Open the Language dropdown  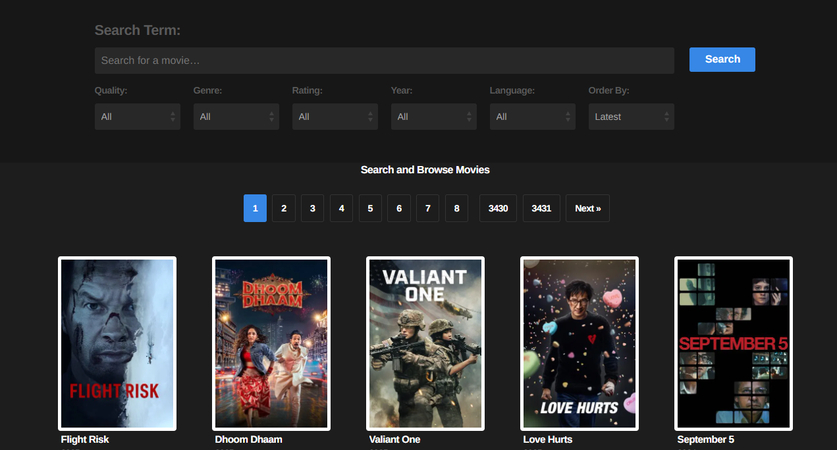point(533,116)
